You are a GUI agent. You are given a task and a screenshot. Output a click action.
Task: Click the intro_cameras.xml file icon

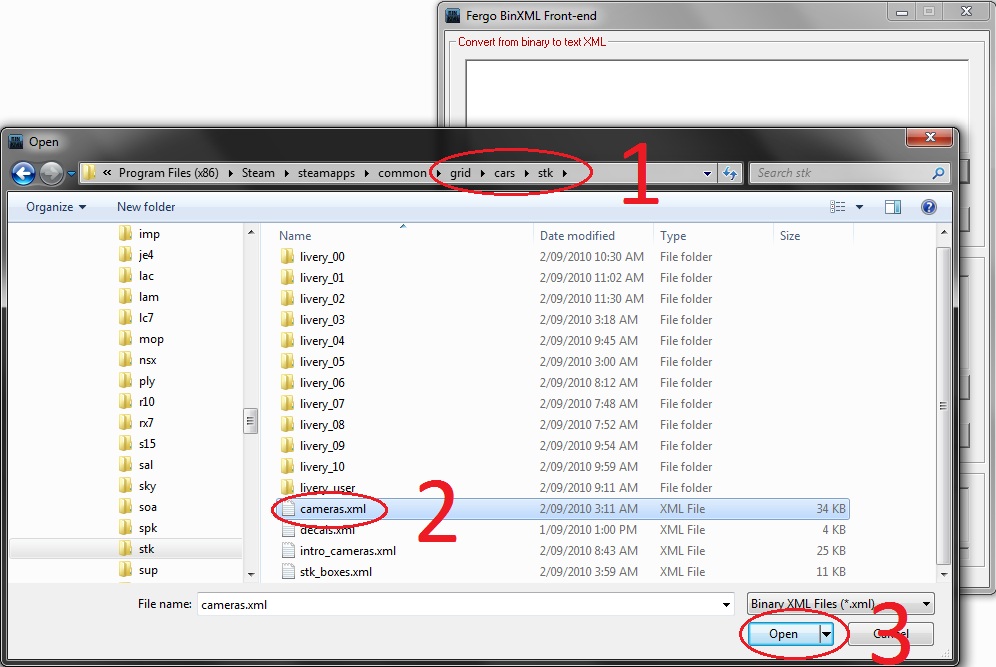pyautogui.click(x=288, y=551)
